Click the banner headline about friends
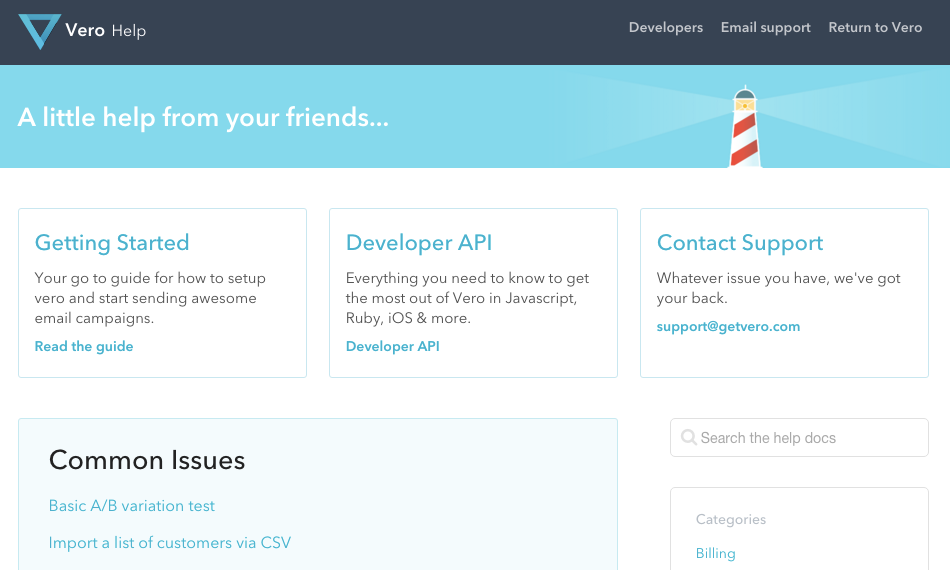The width and height of the screenshot is (950, 570). 203,118
